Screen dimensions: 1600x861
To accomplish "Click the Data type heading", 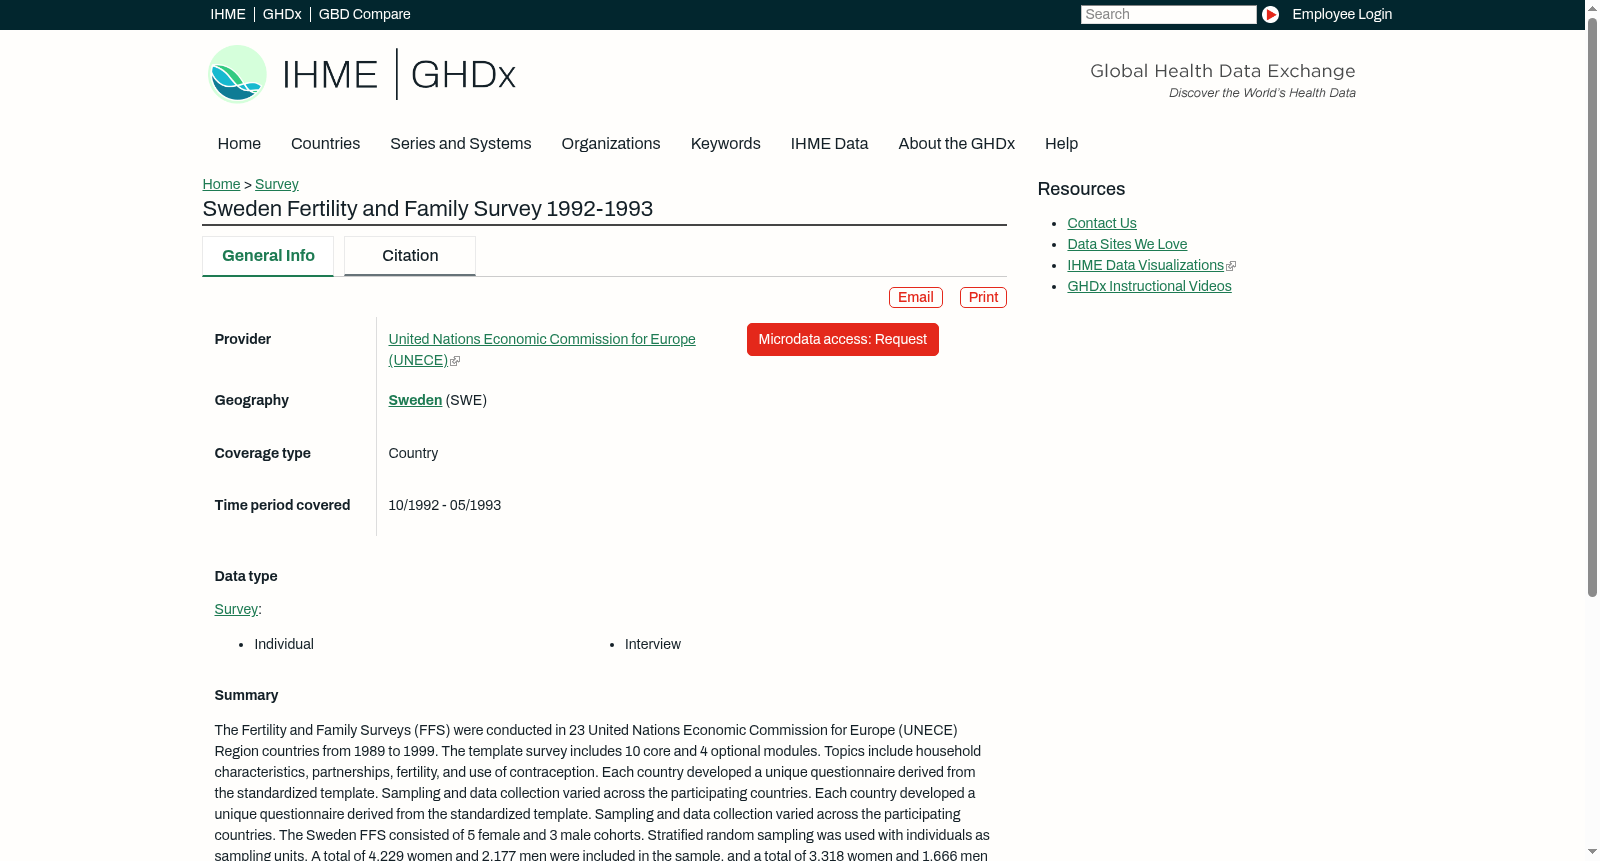I will tap(246, 576).
